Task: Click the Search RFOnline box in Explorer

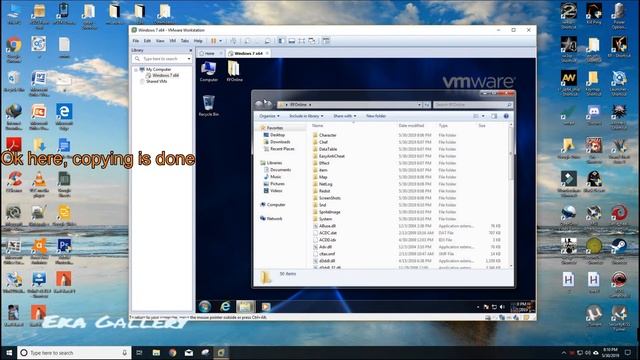Action: 473,105
